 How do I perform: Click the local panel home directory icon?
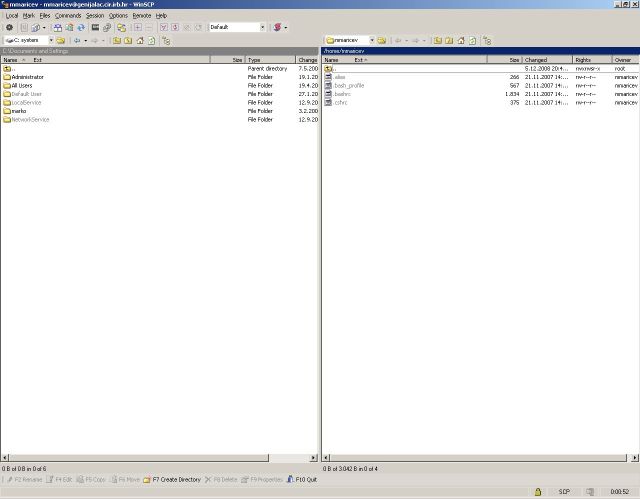click(x=139, y=41)
